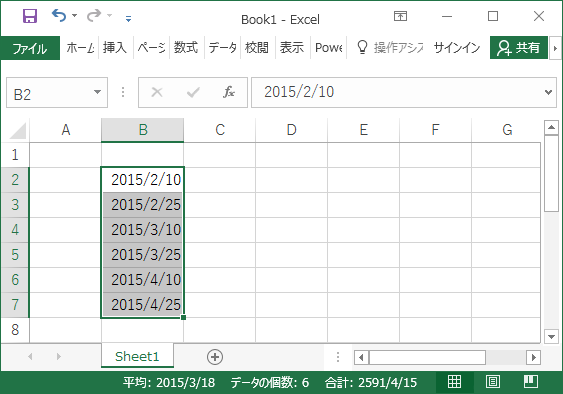Open the 表示 tab
The width and height of the screenshot is (563, 394).
292,47
